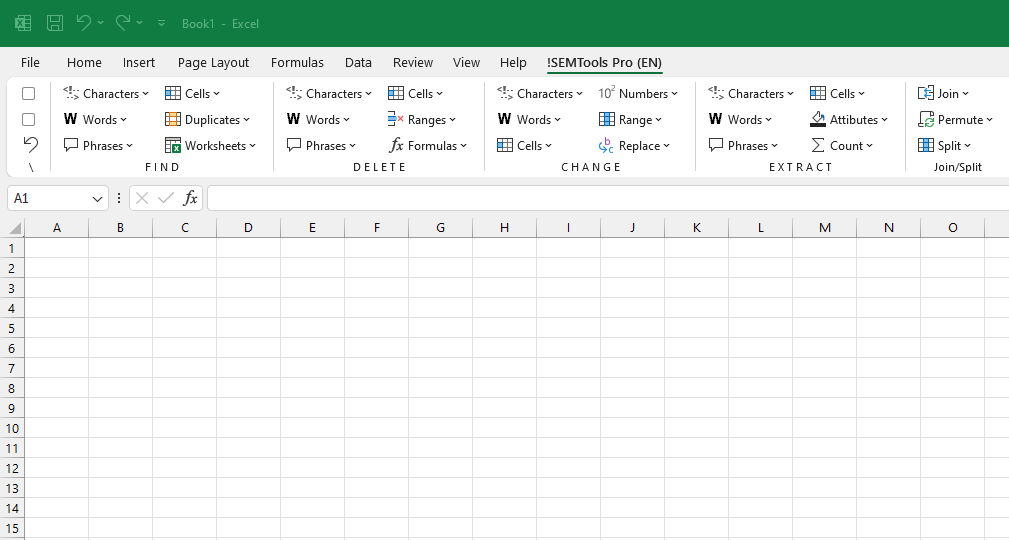Click the formula bar options dots handle
The height and width of the screenshot is (540, 1009).
click(119, 198)
